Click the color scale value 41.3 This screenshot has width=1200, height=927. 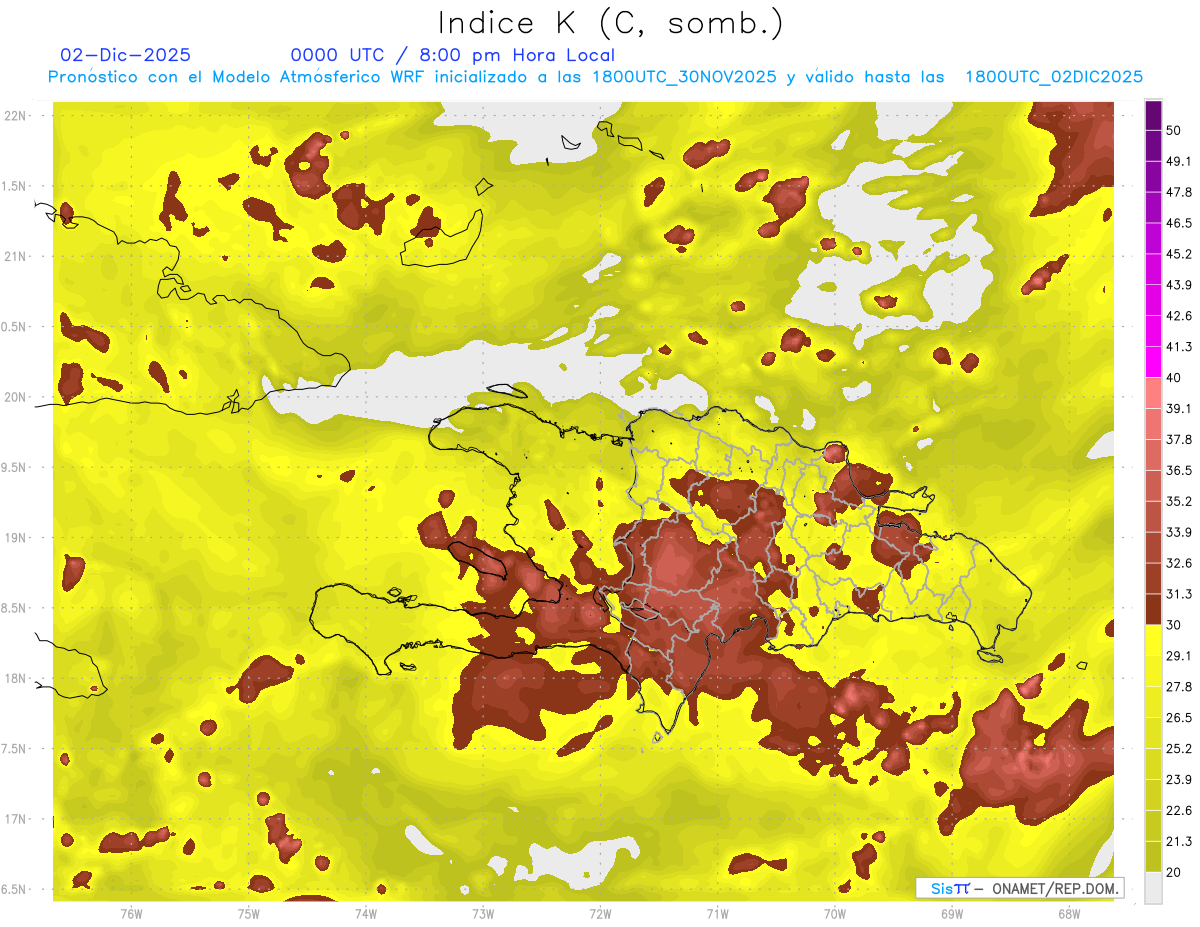1178,347
